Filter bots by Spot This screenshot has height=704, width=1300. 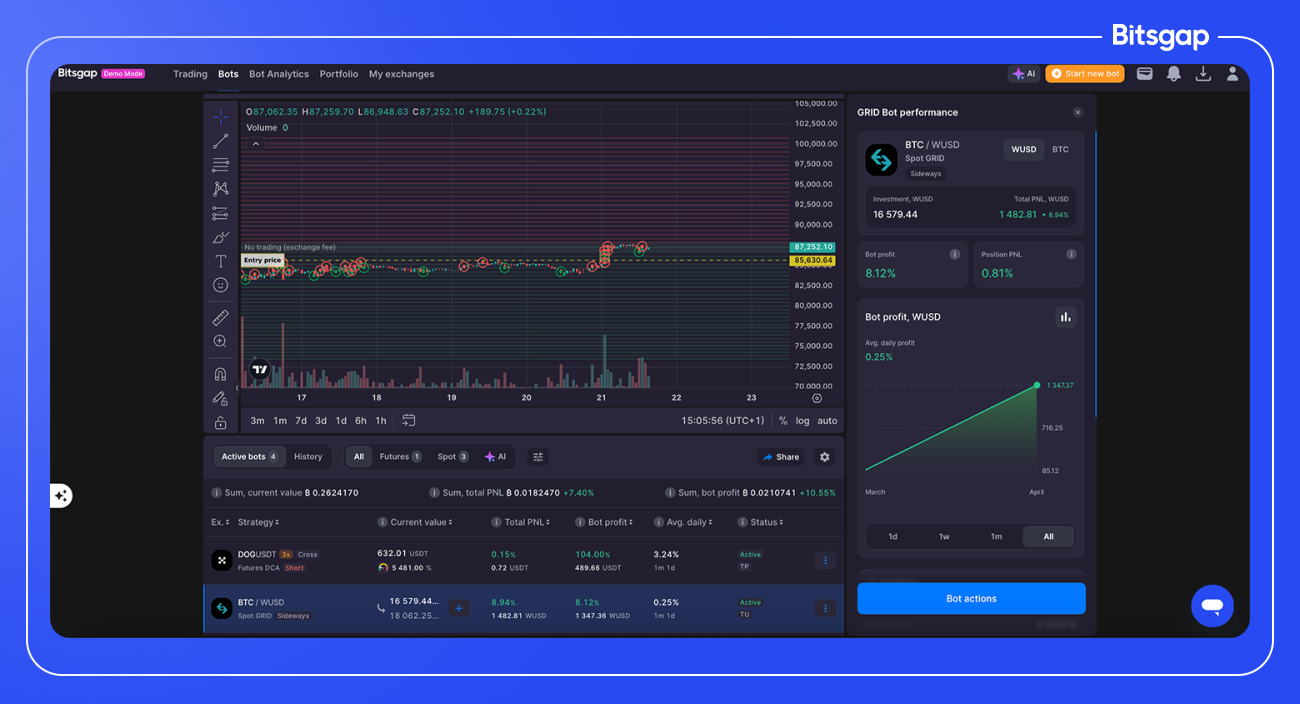click(453, 457)
